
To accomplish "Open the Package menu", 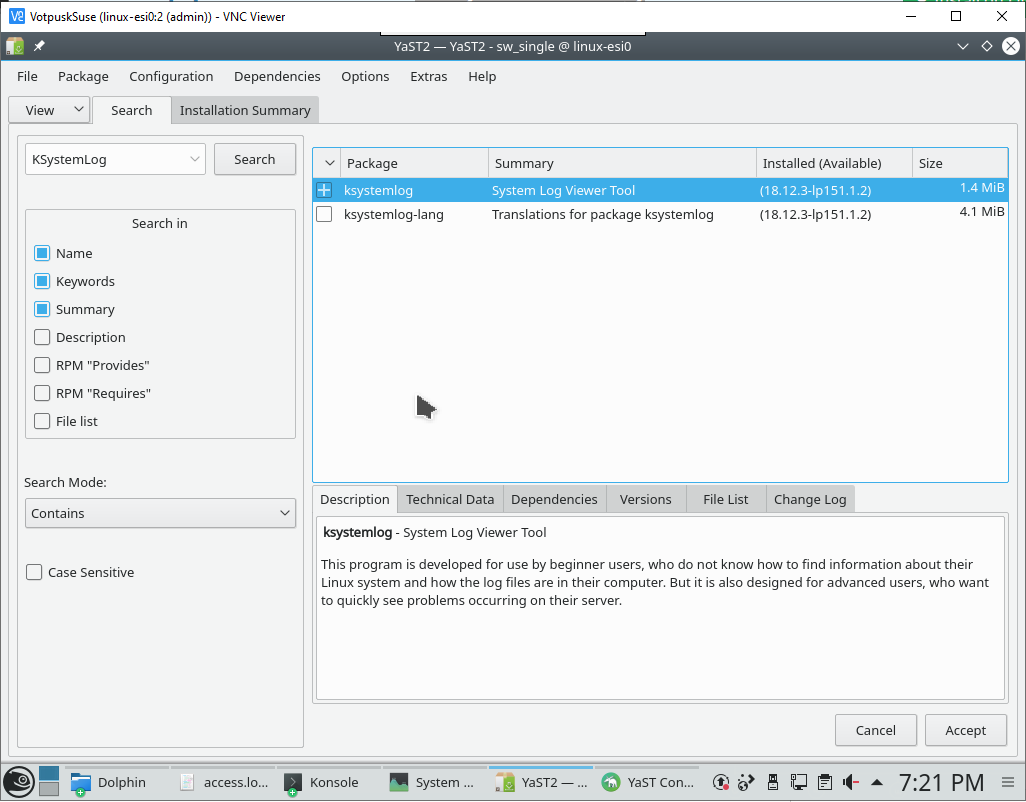I will [83, 77].
